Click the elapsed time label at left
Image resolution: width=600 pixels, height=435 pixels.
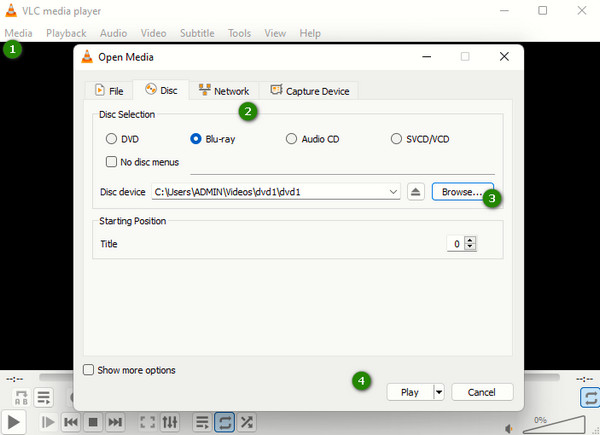(14, 379)
